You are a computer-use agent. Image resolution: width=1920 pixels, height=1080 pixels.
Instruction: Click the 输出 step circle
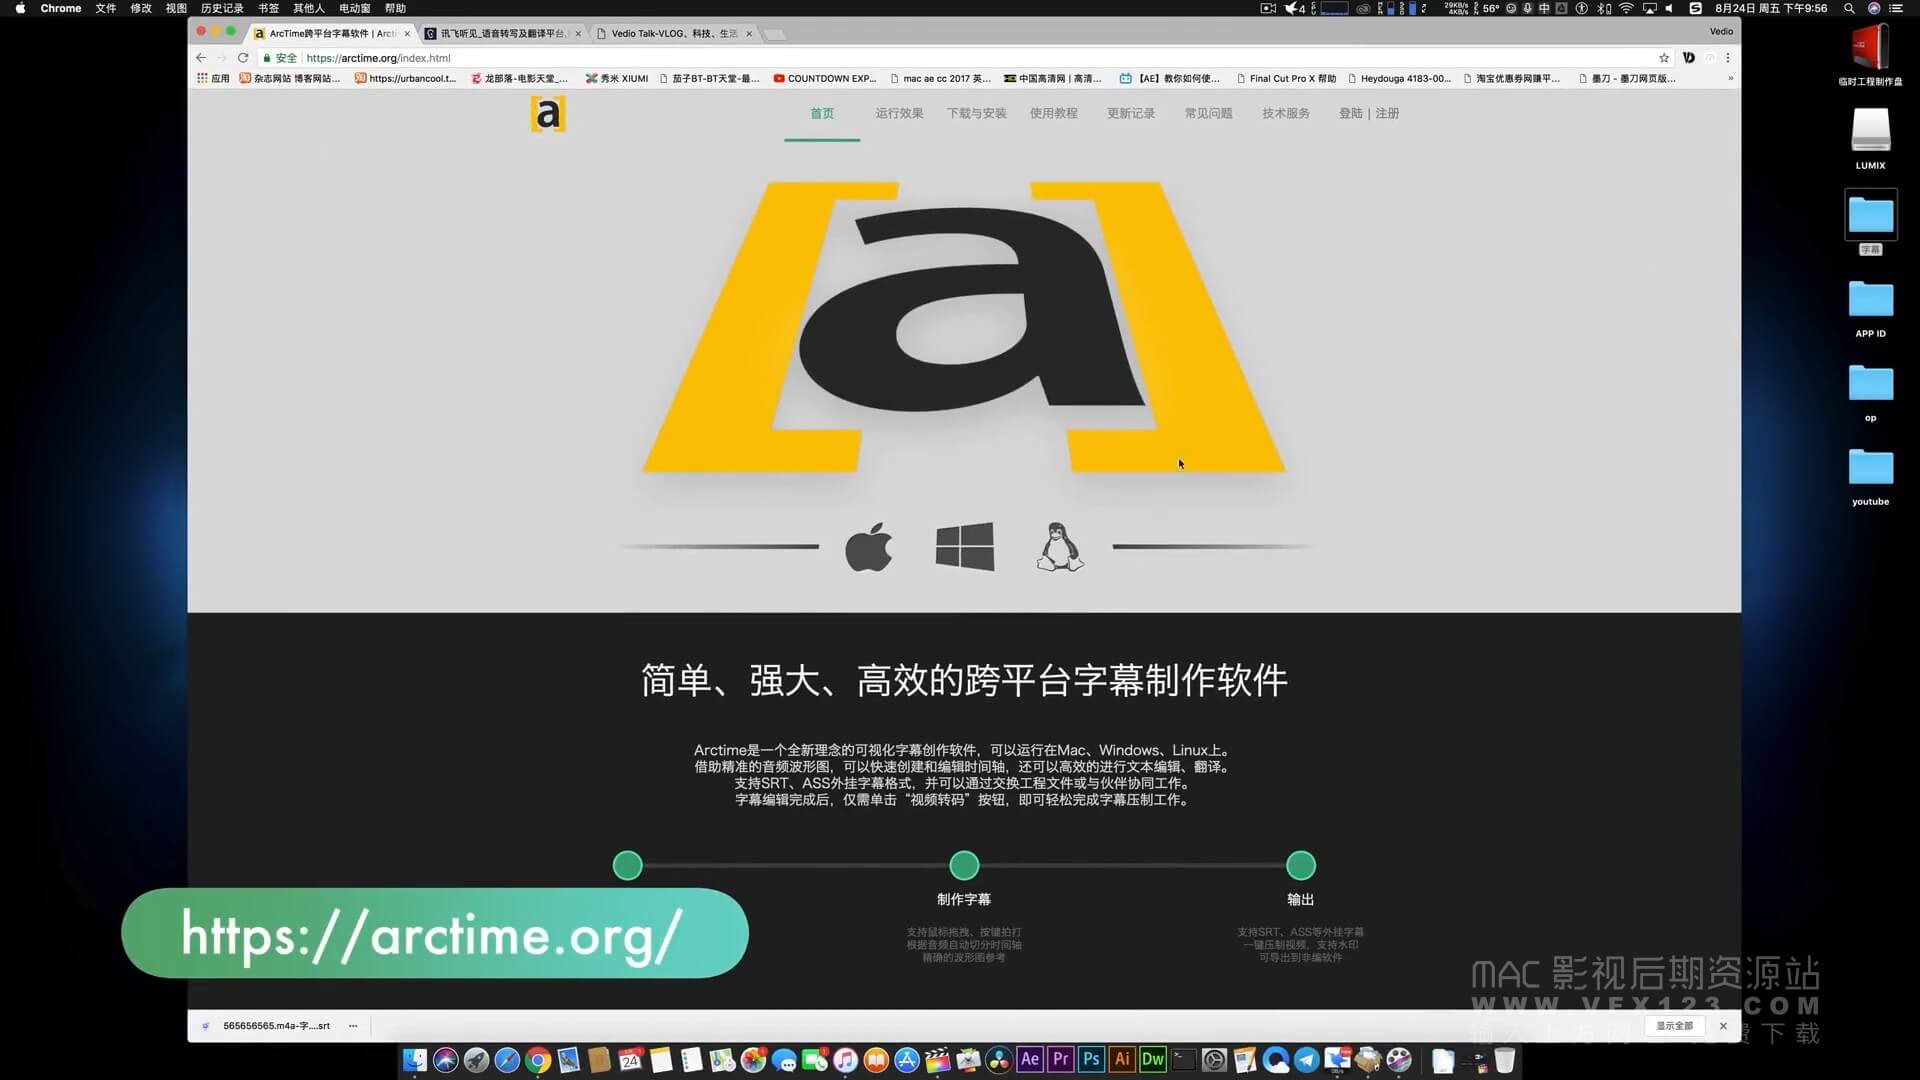pyautogui.click(x=1300, y=865)
